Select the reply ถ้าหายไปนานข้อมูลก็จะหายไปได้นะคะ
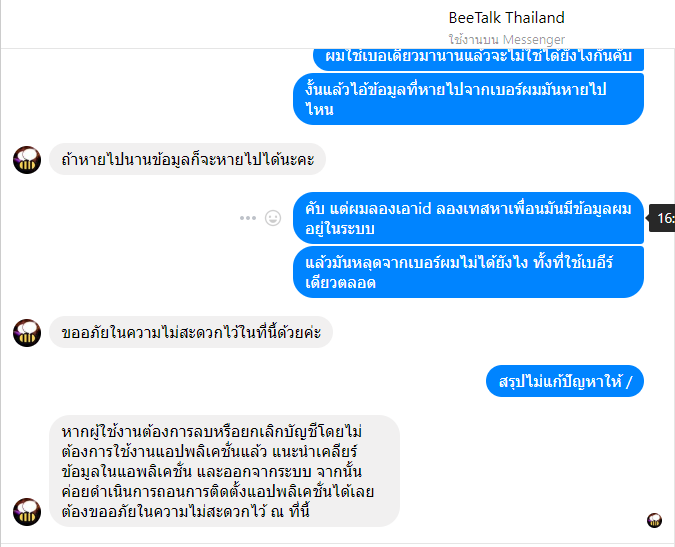 tap(187, 159)
